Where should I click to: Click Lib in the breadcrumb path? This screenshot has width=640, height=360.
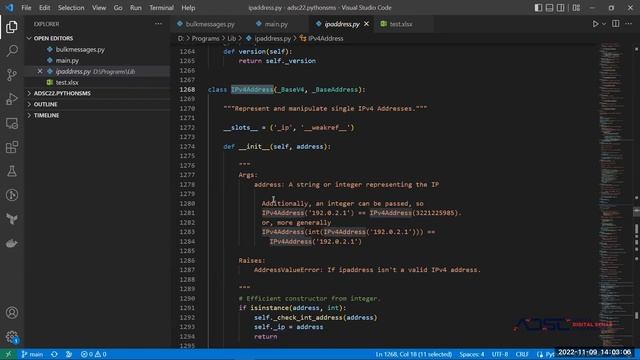(231, 38)
